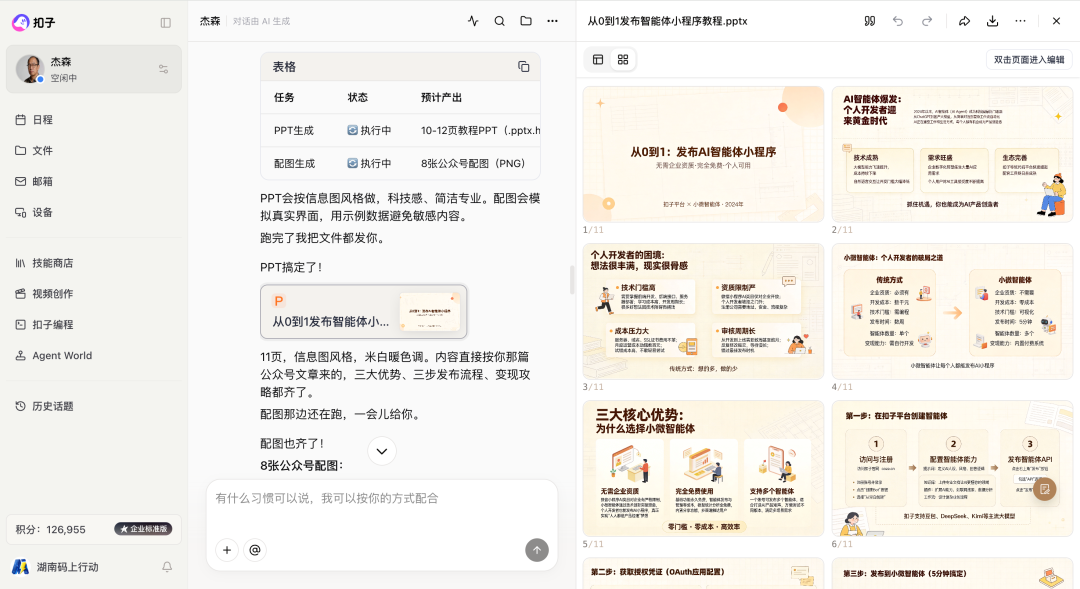This screenshot has width=1080, height=589.
Task: Select slide 1 title thumbnail
Action: click(703, 154)
